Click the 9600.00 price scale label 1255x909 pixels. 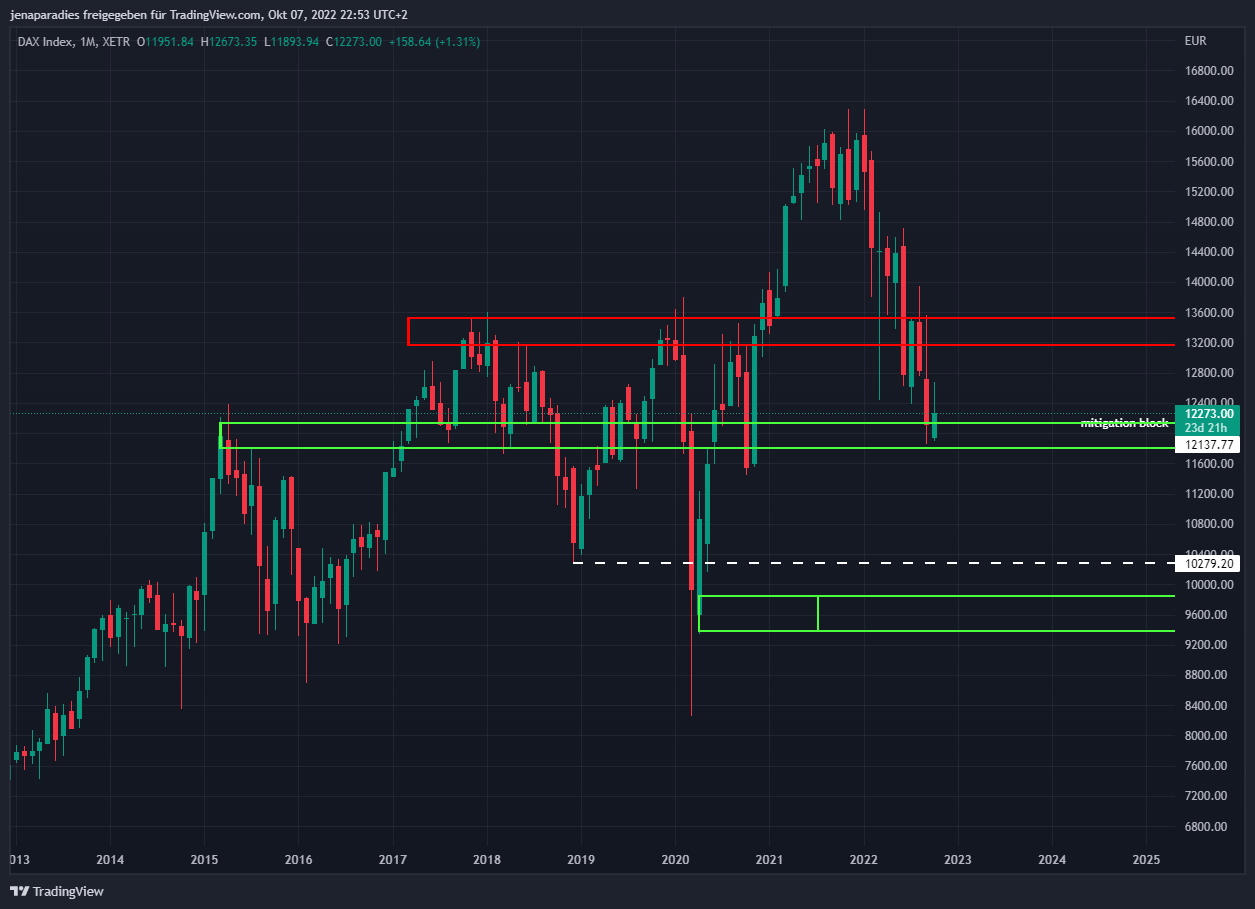pos(1207,615)
